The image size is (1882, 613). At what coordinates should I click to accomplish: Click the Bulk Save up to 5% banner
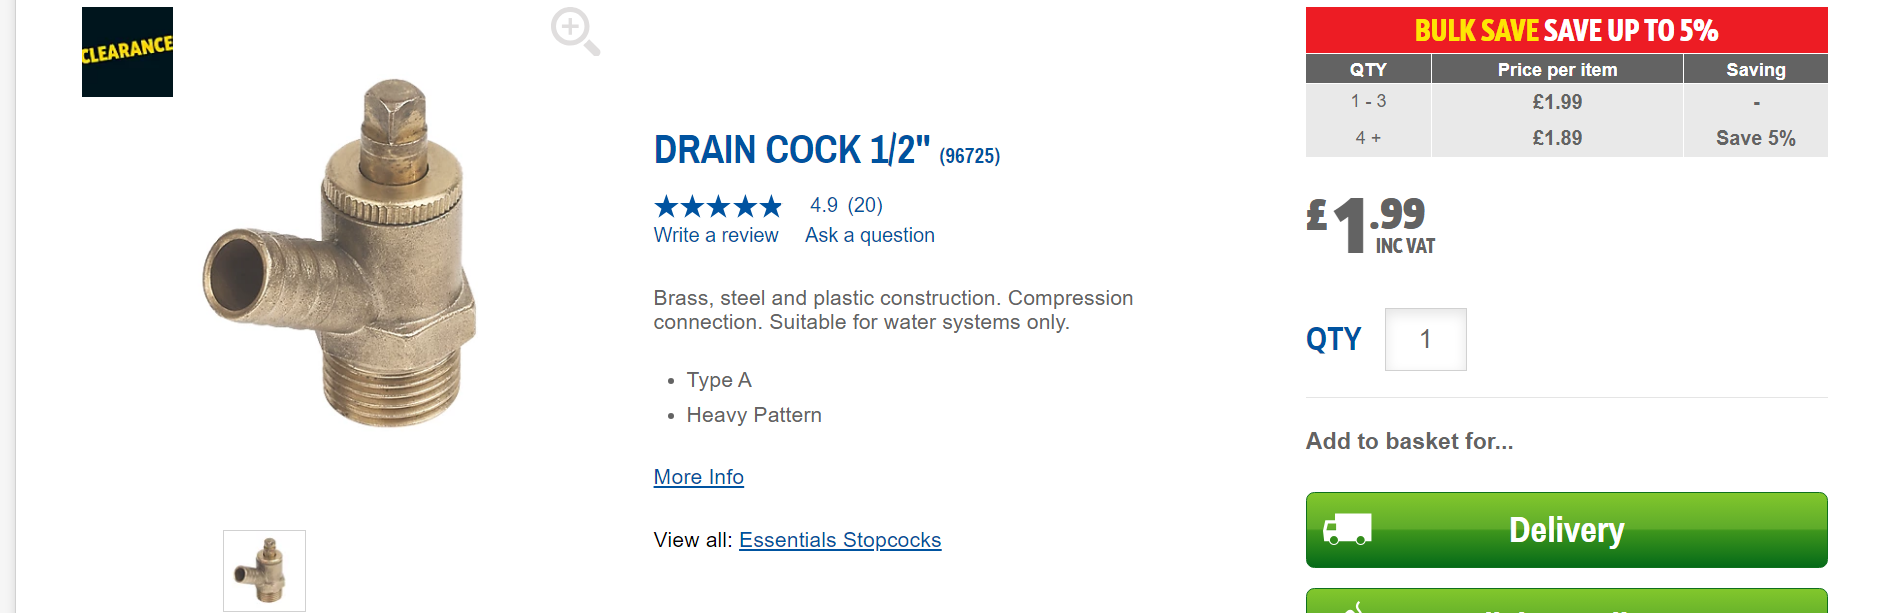coord(1566,30)
